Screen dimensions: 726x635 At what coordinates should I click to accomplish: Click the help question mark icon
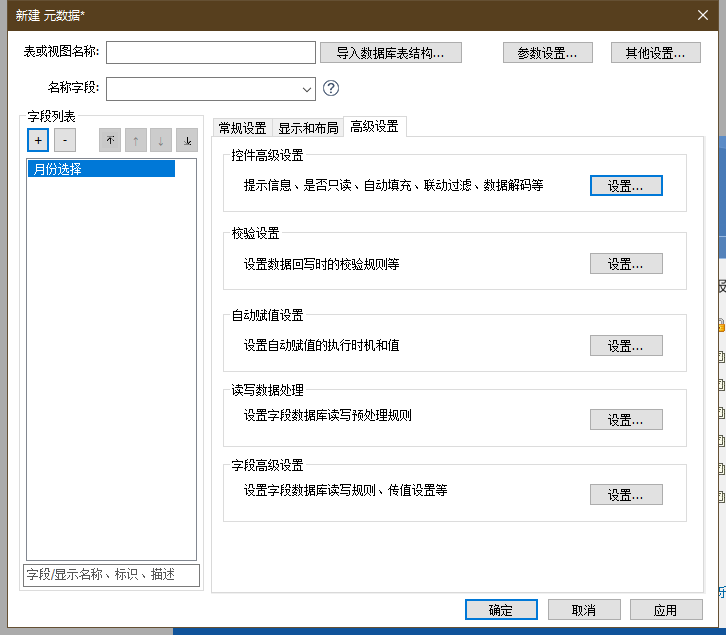pos(331,89)
